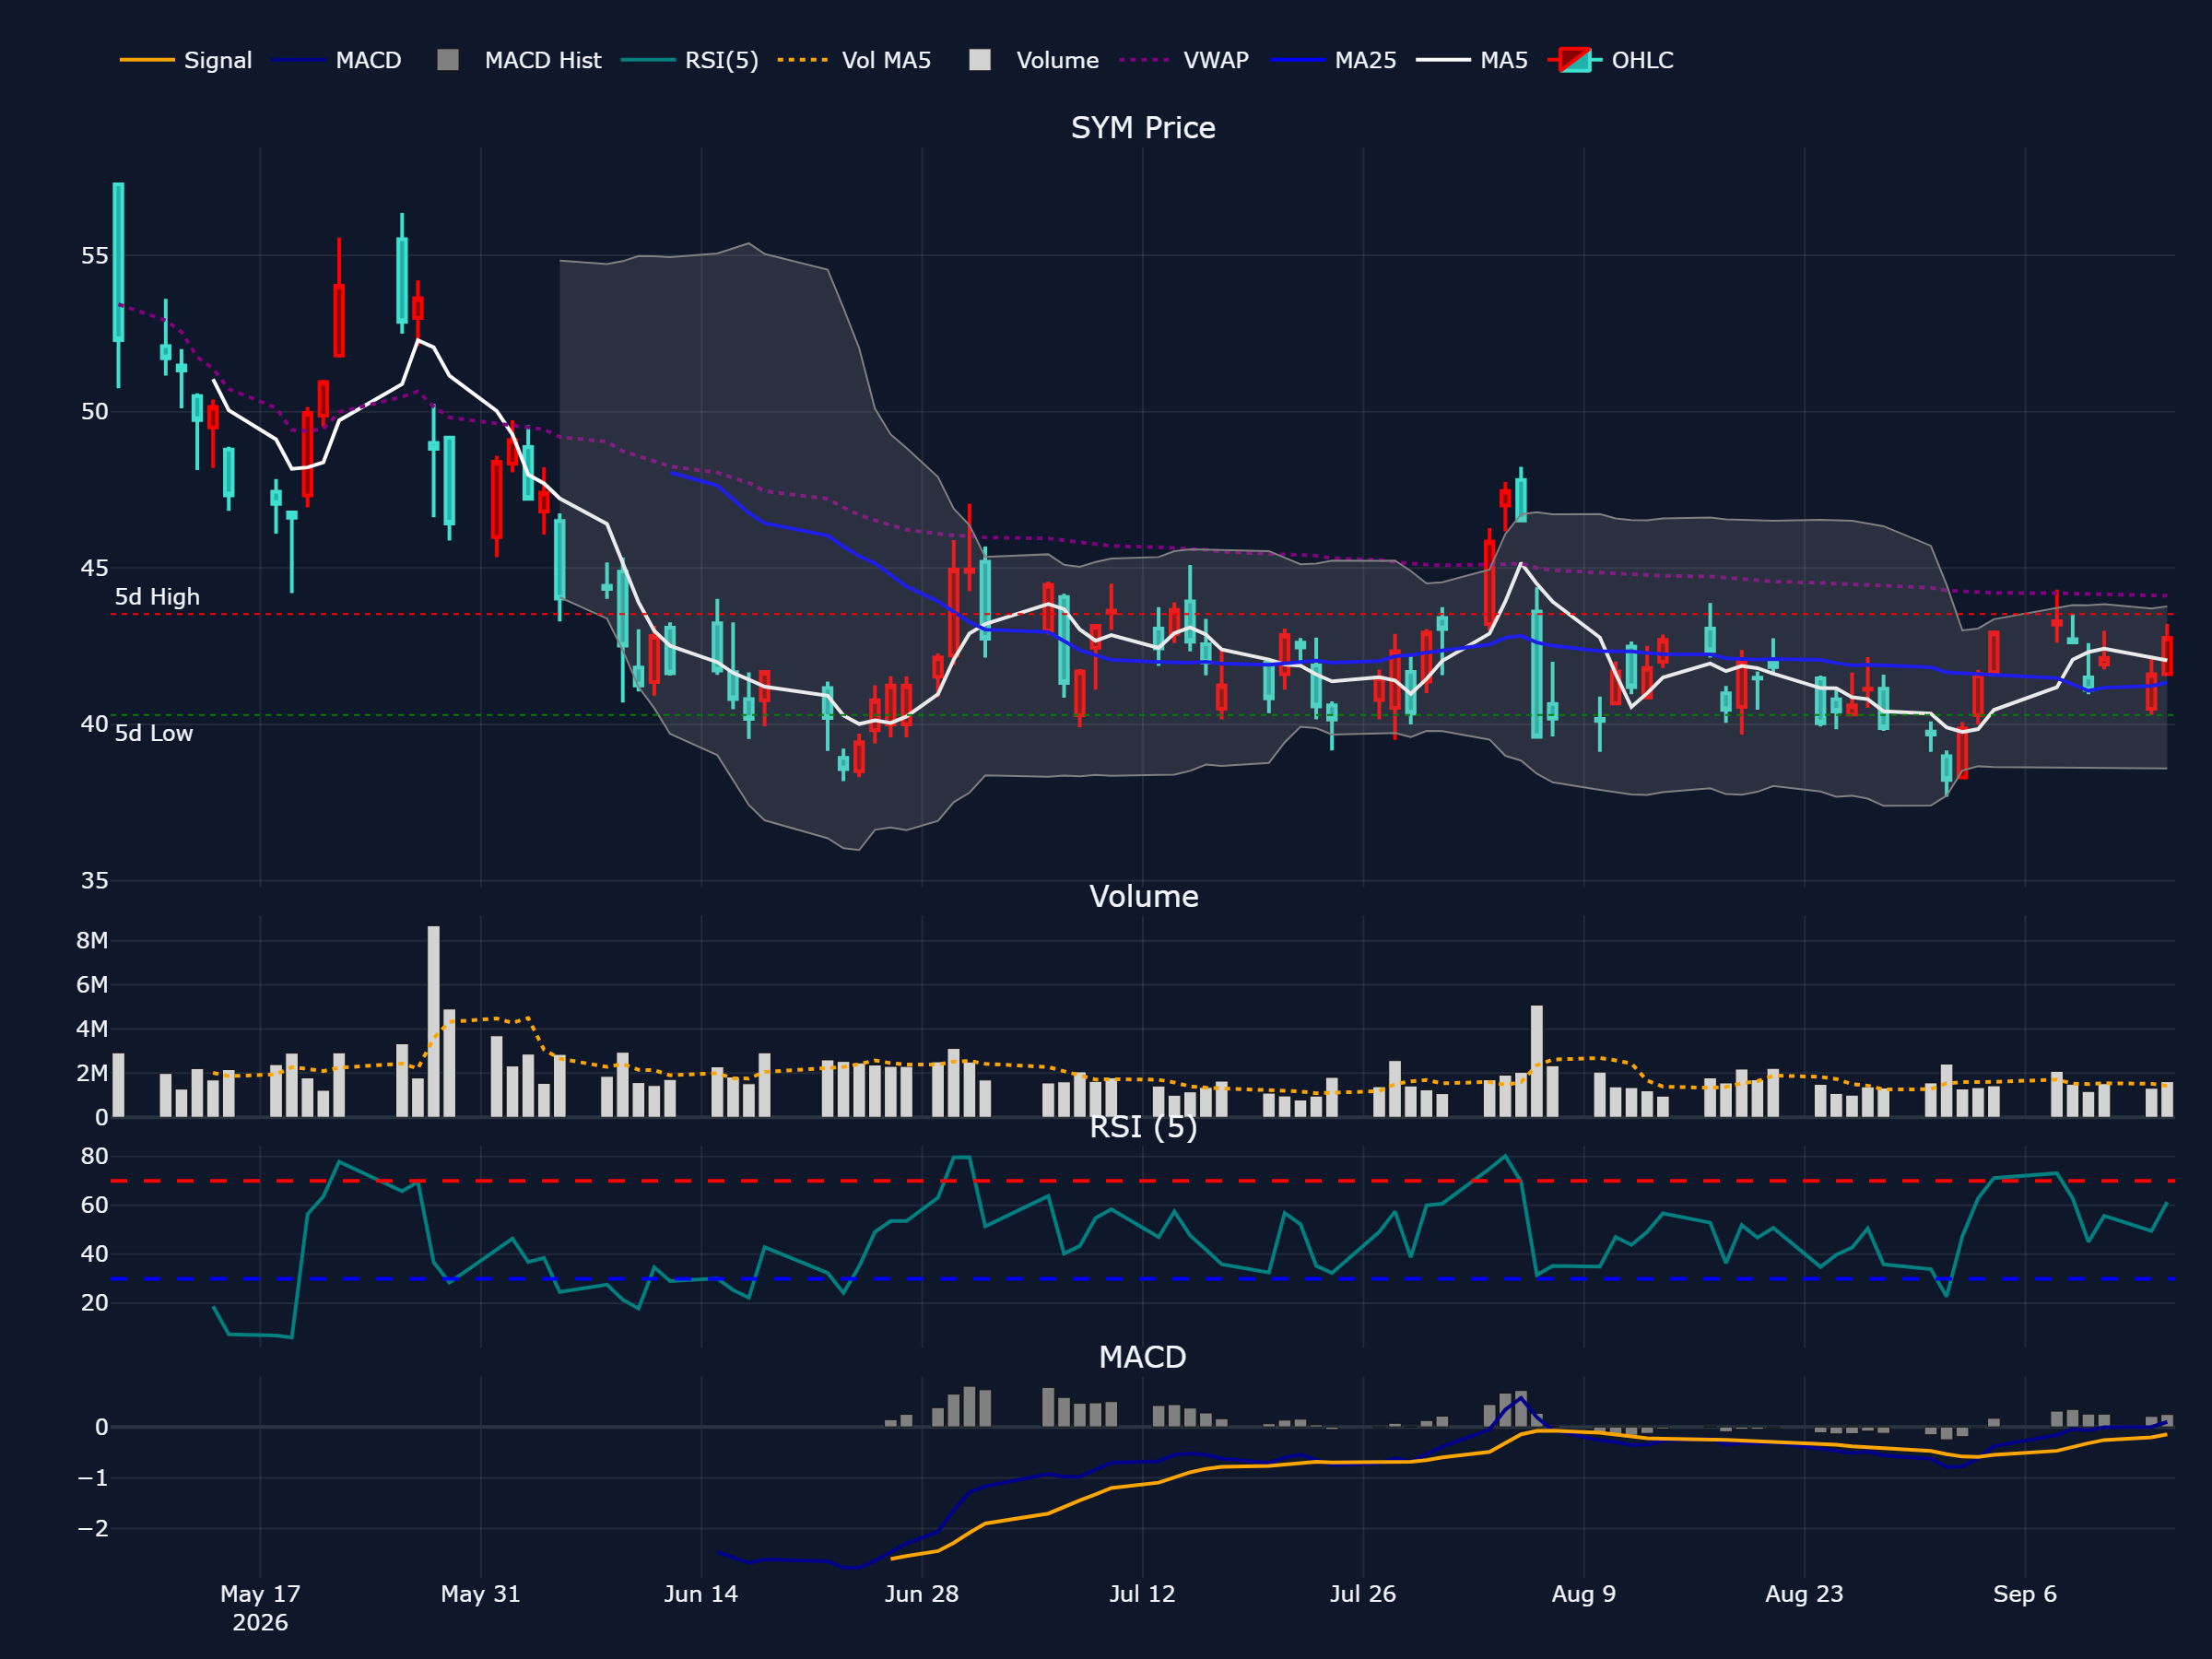
Task: Click the RSI (5) subplot title
Action: pyautogui.click(x=1143, y=1127)
